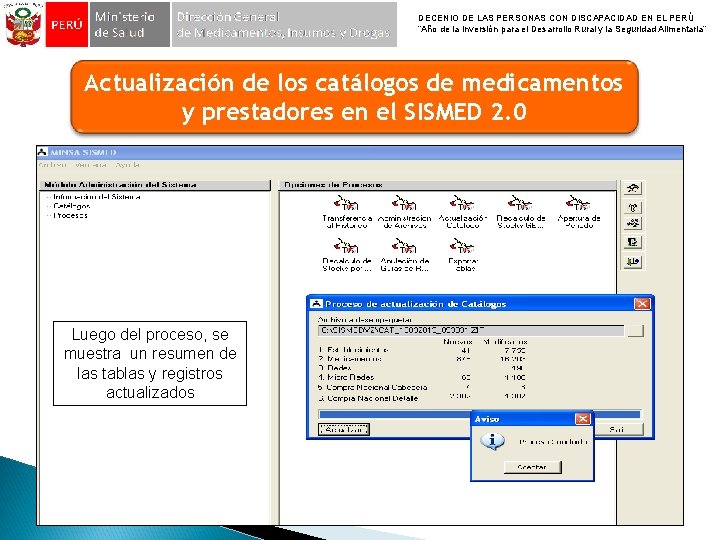Open the Ayuda menu
Viewport: 720px width, 540px height.
click(128, 164)
